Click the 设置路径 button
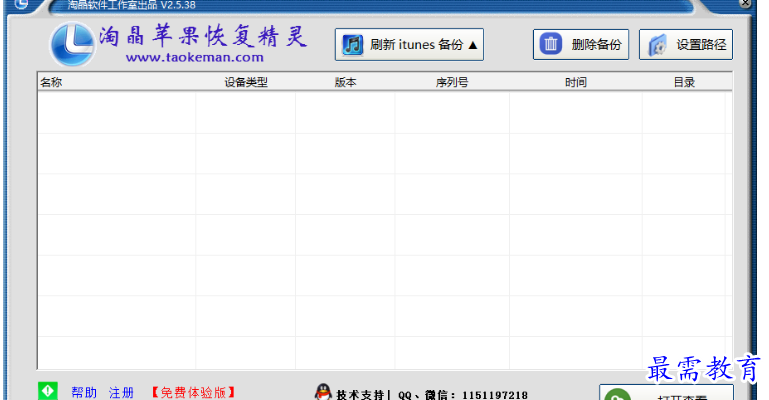Viewport: 769px width, 400px height. tap(686, 45)
